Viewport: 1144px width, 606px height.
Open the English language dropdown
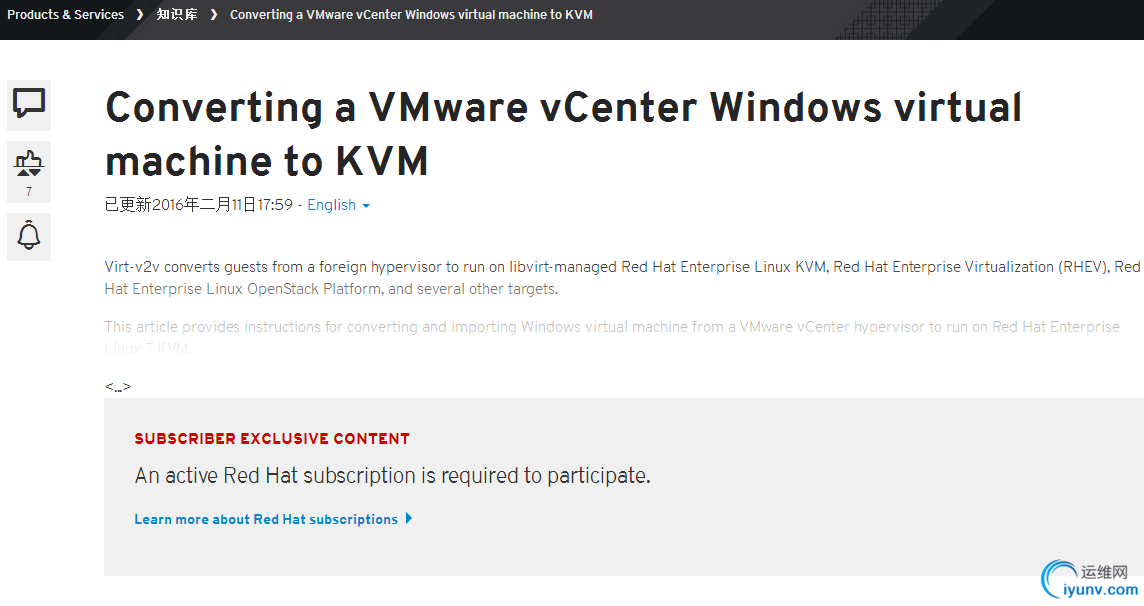click(332, 205)
